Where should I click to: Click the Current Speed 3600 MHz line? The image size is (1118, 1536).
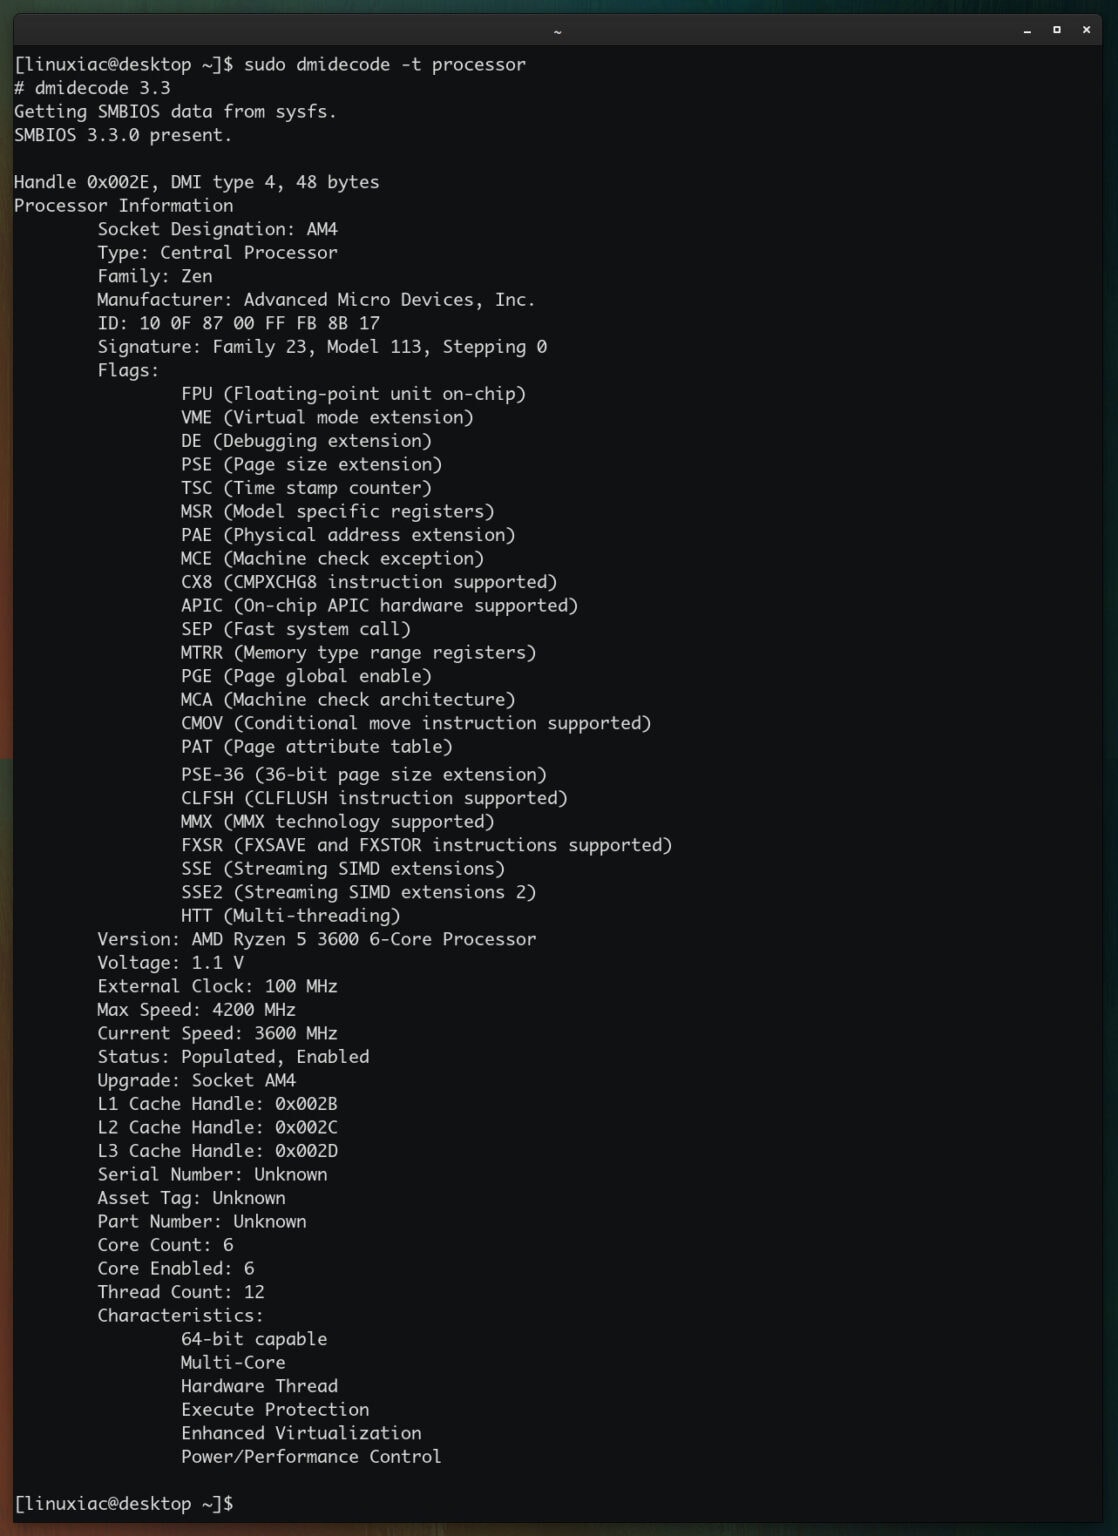pos(217,1033)
